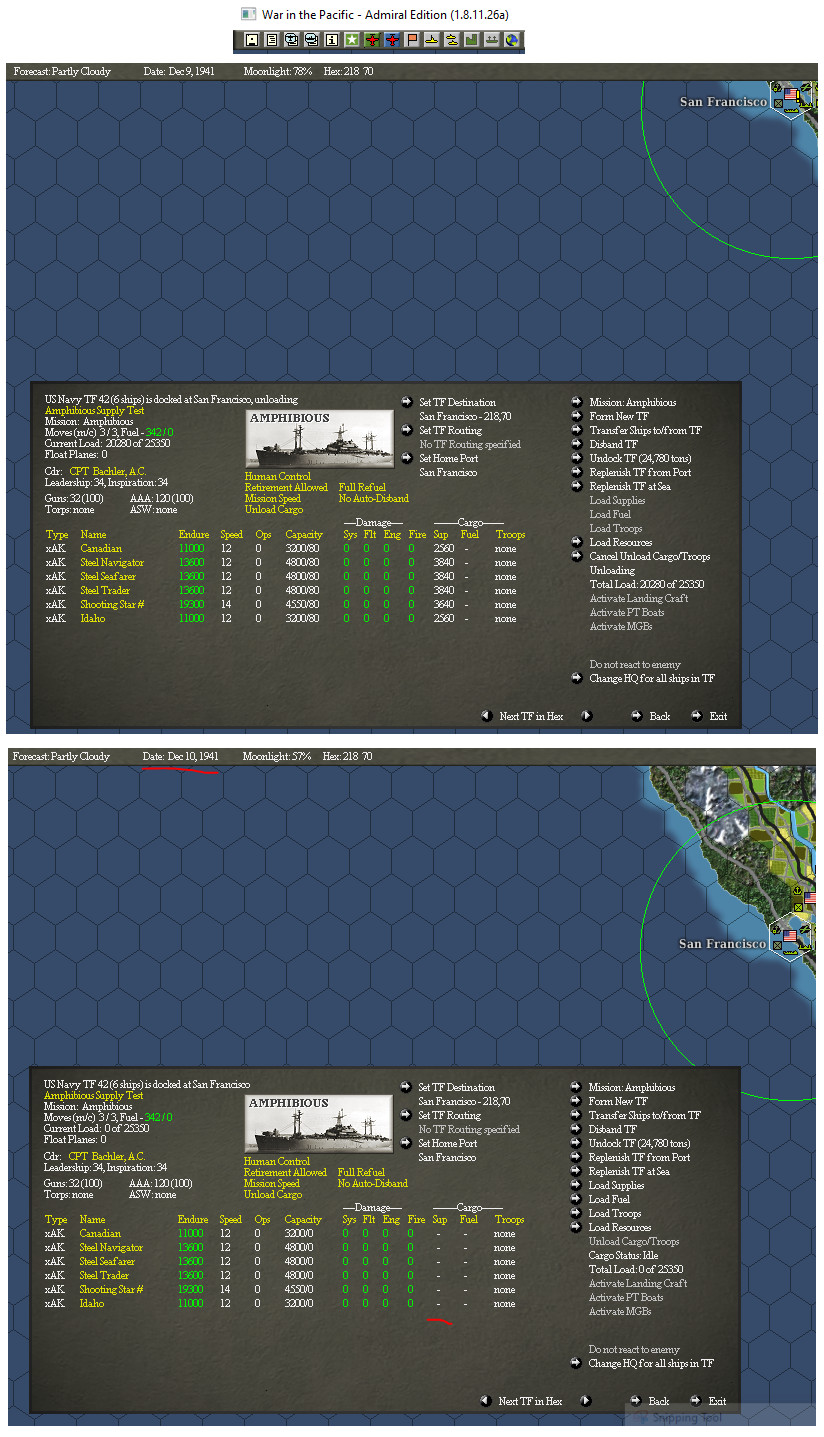Click right arrow of Next TF in Hex, Dec 10 panel
The height and width of the screenshot is (1437, 824).
[x=586, y=1401]
